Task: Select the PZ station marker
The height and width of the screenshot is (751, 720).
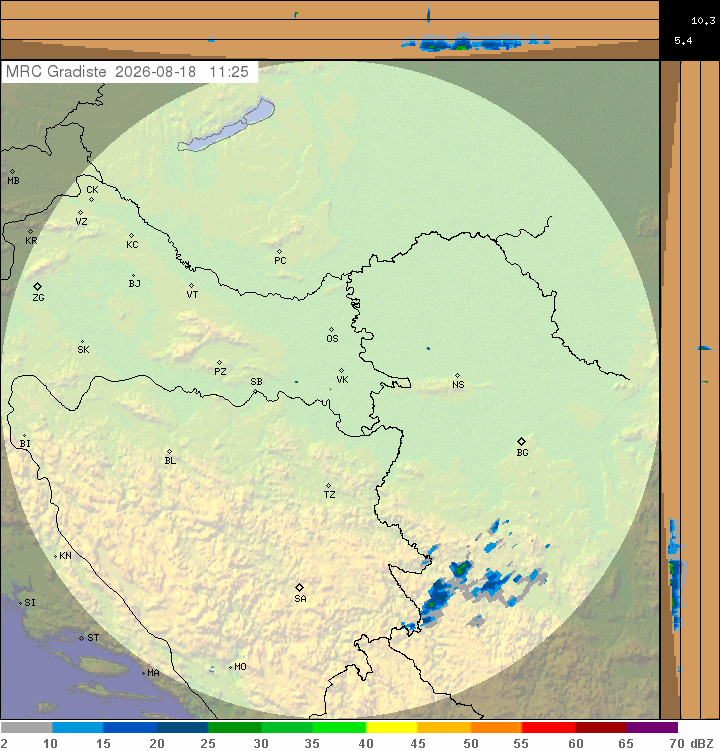Action: click(x=219, y=363)
